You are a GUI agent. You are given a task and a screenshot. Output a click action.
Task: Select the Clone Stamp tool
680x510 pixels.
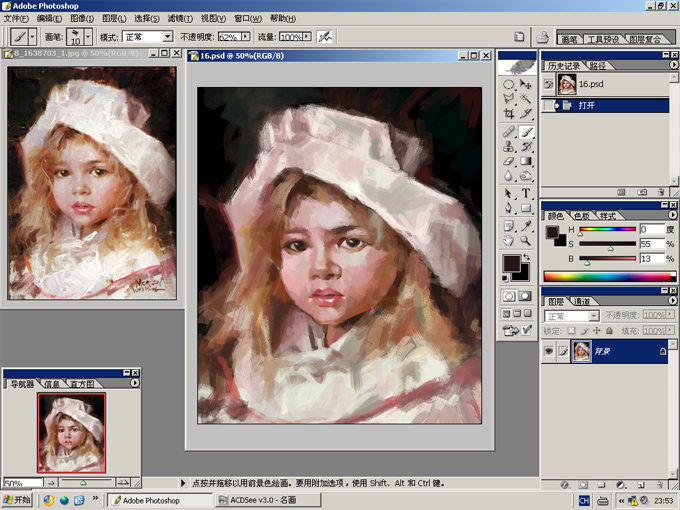click(509, 147)
